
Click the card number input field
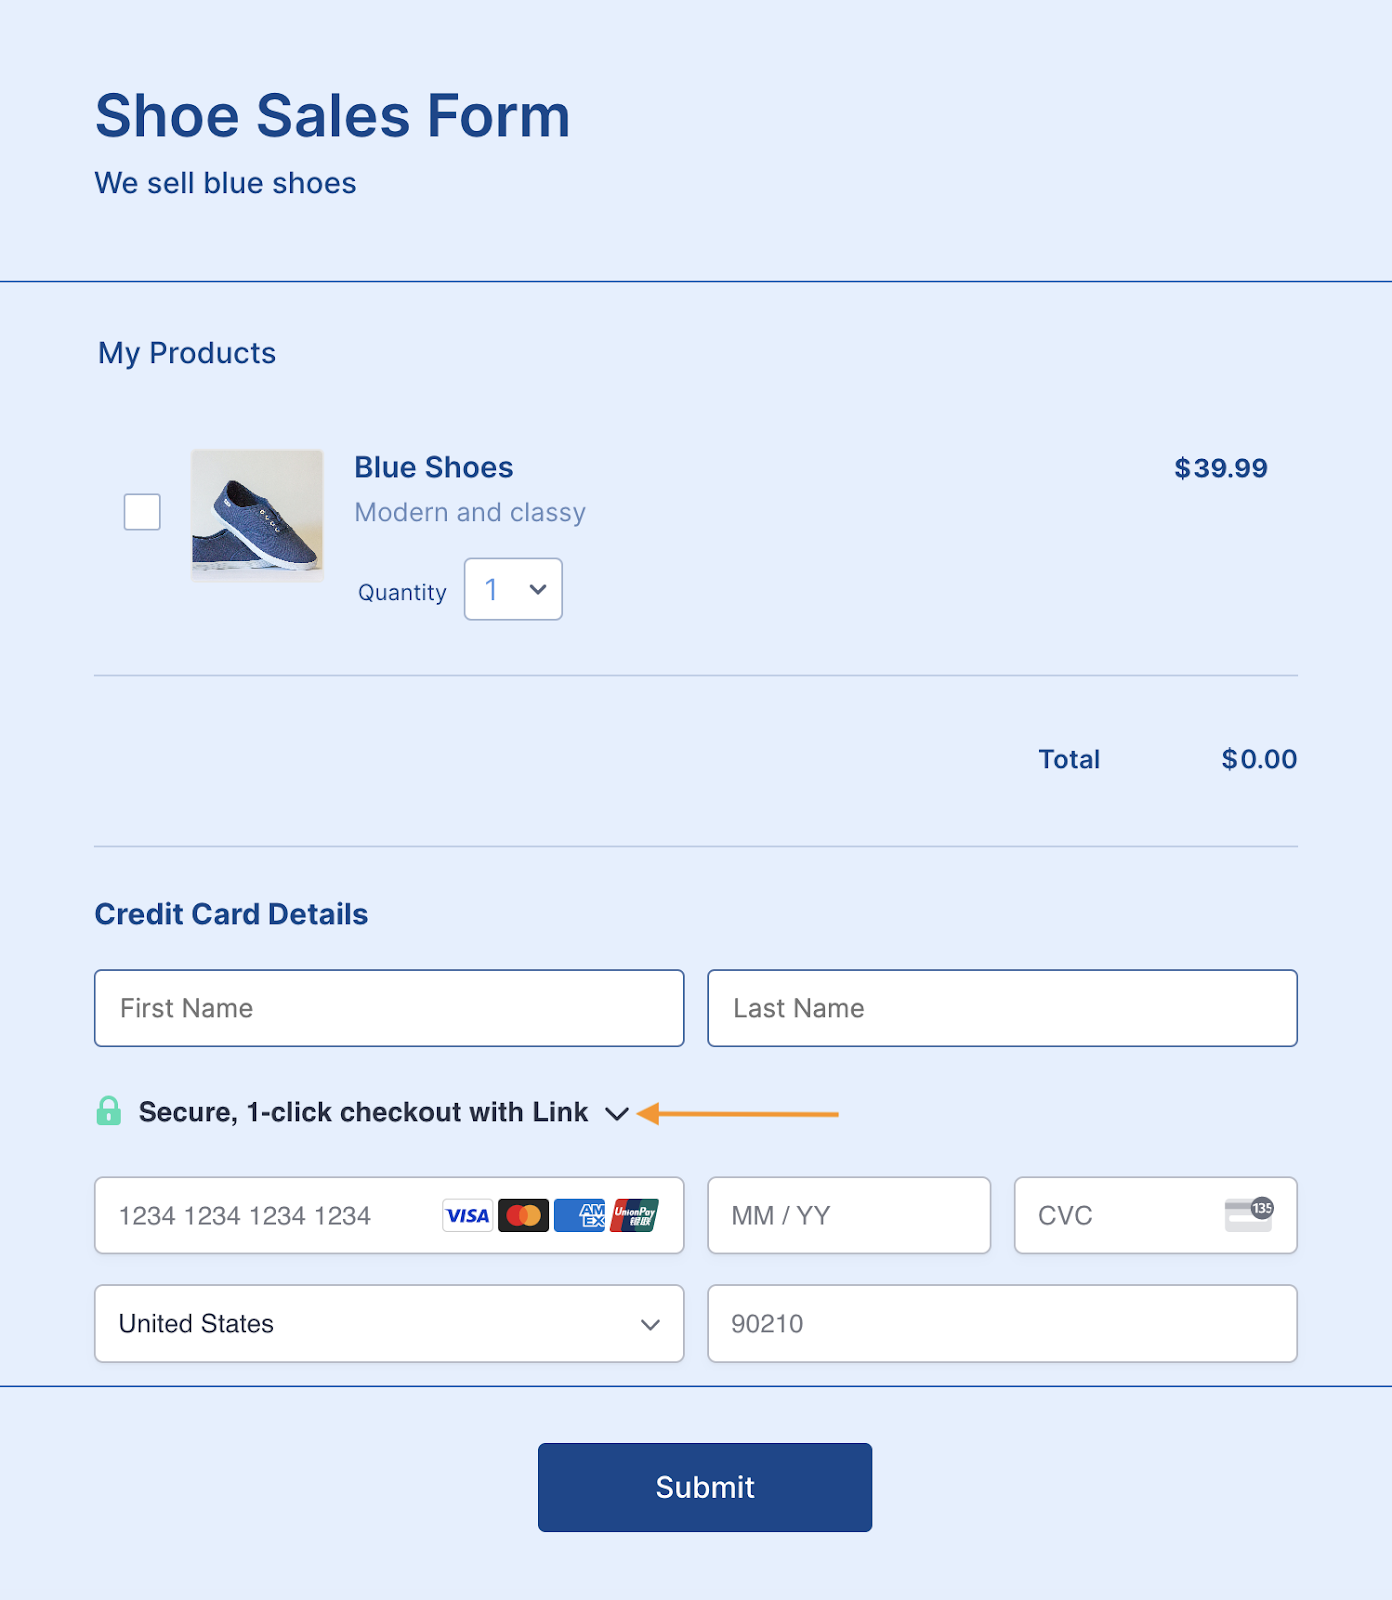click(270, 1215)
